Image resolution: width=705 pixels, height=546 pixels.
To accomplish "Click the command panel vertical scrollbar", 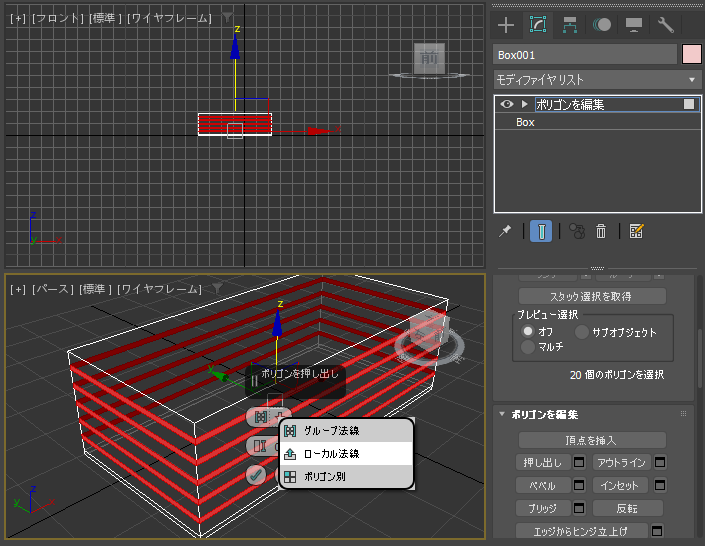I will [700, 360].
